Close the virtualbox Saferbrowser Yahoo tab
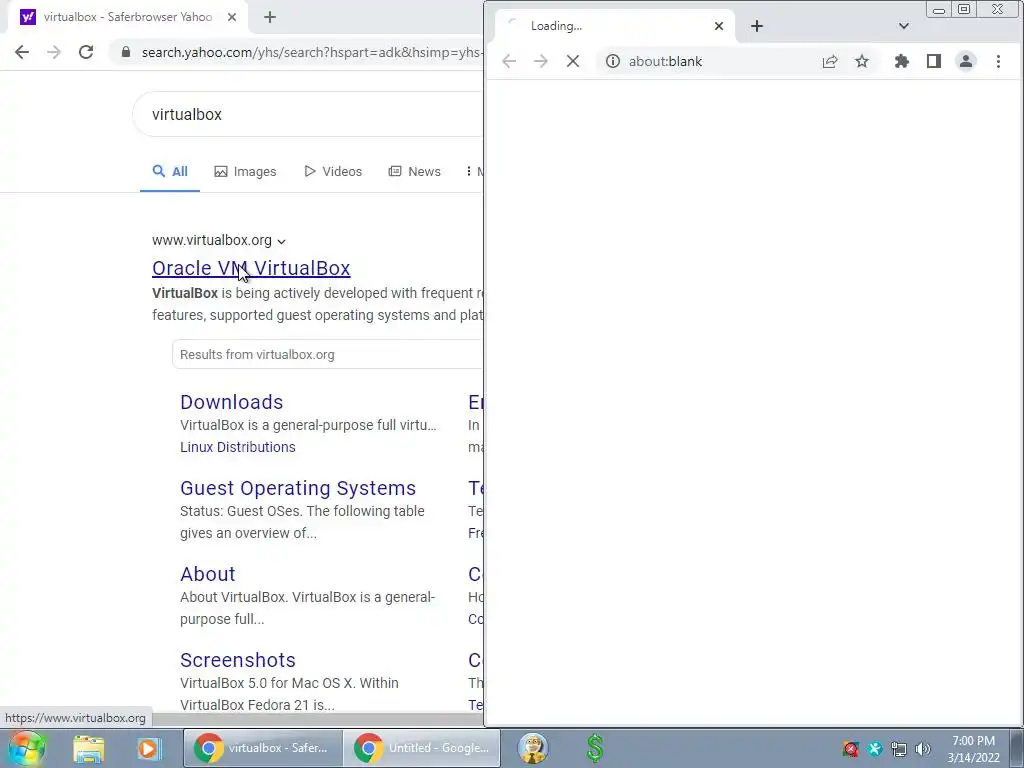This screenshot has width=1024, height=768. pyautogui.click(x=232, y=17)
